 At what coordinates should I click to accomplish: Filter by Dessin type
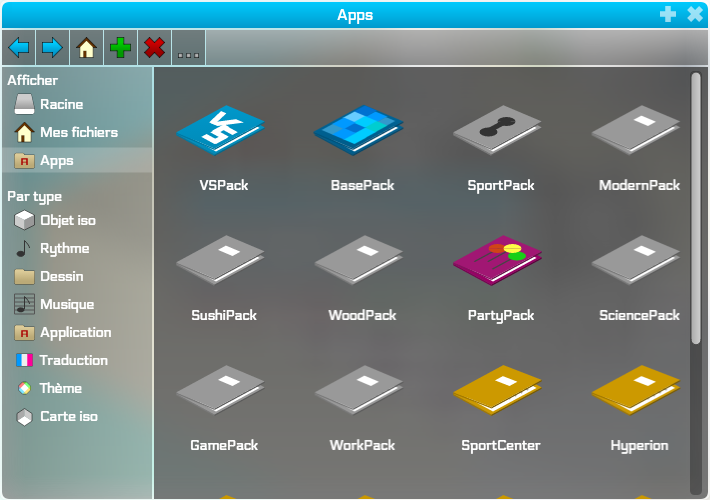pos(77,276)
